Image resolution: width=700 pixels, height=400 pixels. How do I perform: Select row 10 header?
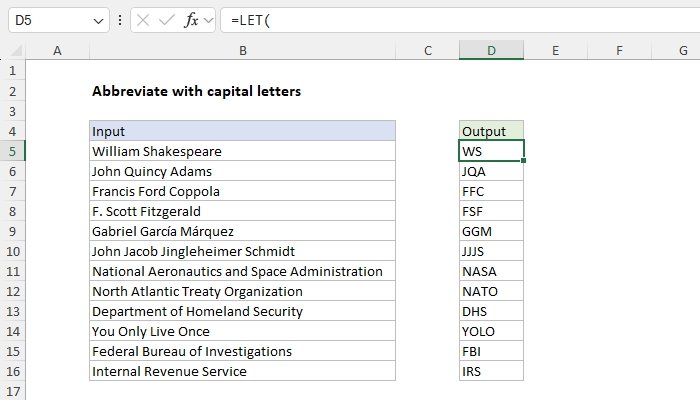tap(12, 251)
